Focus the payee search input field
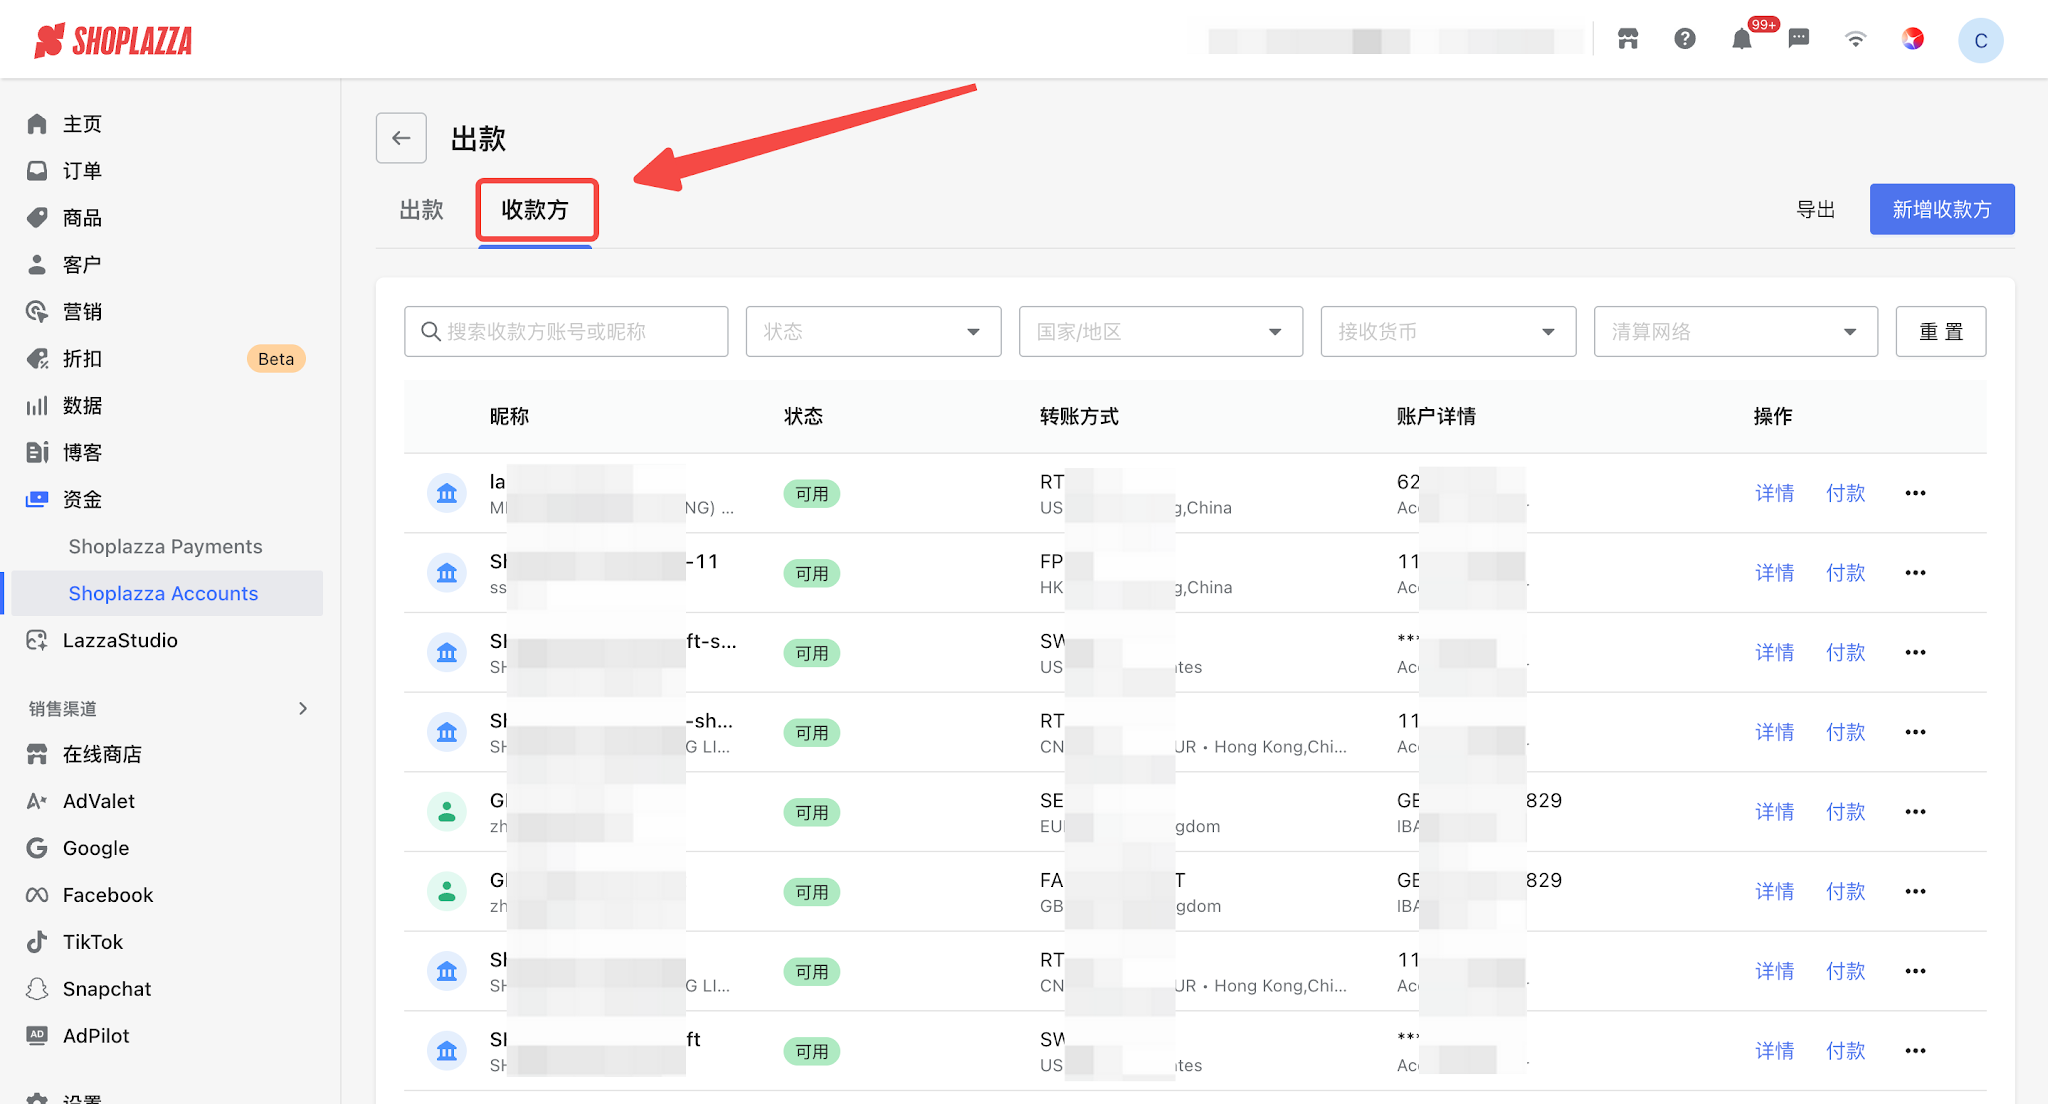This screenshot has height=1104, width=2048. pyautogui.click(x=566, y=331)
